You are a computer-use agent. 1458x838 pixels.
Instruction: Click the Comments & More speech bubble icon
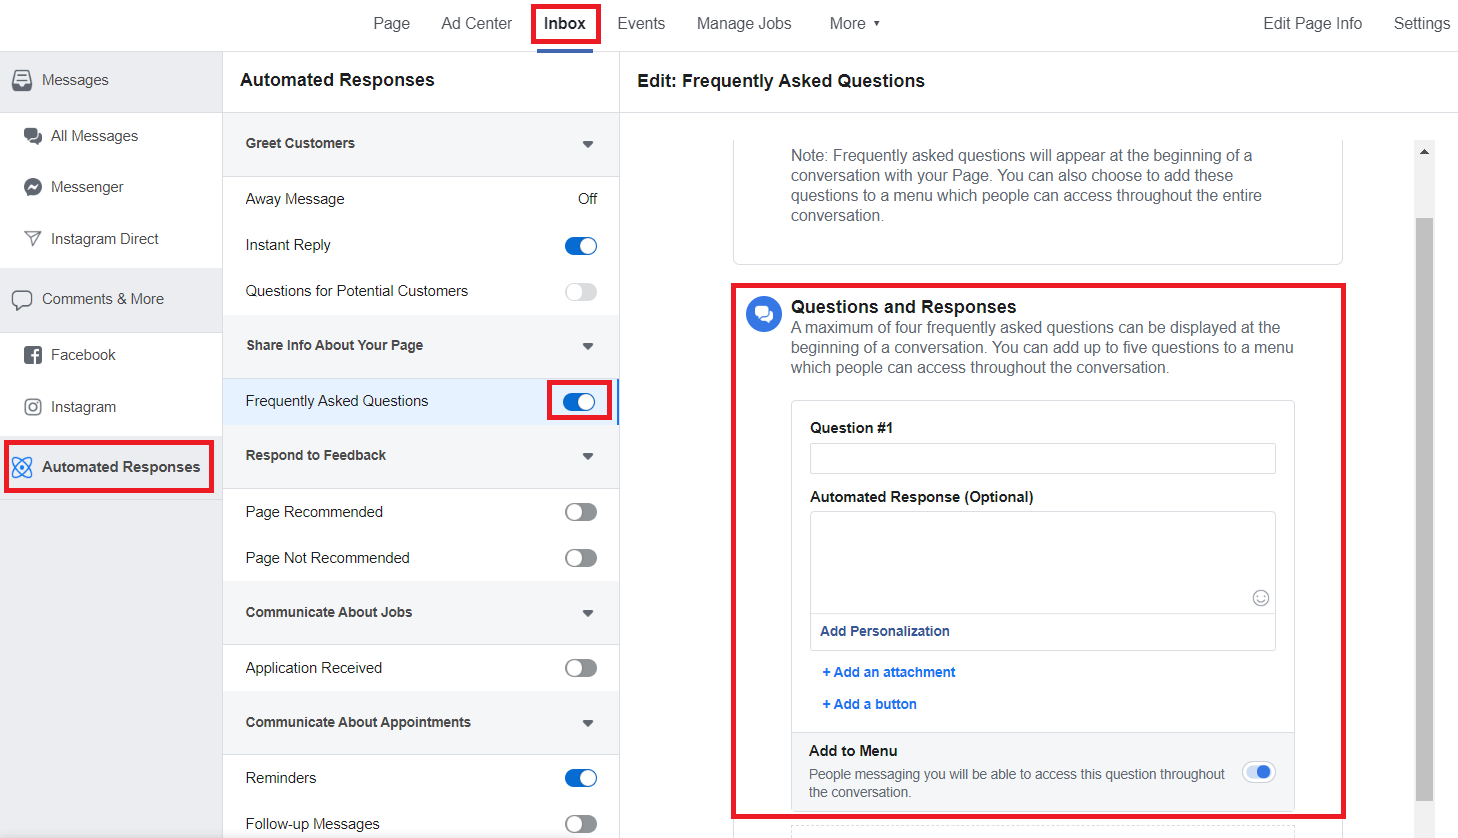[22, 300]
